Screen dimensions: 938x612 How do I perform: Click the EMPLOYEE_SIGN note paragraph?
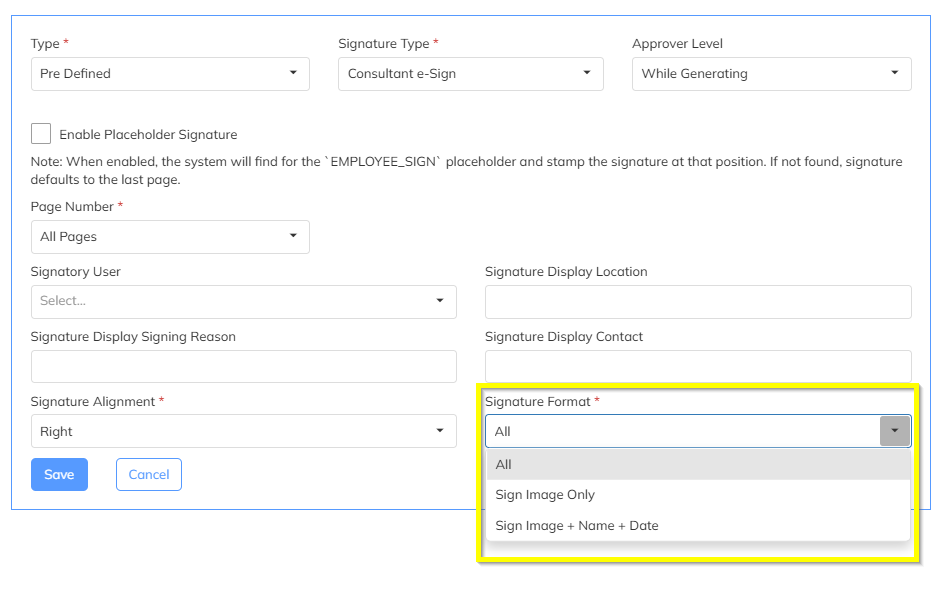click(x=467, y=171)
